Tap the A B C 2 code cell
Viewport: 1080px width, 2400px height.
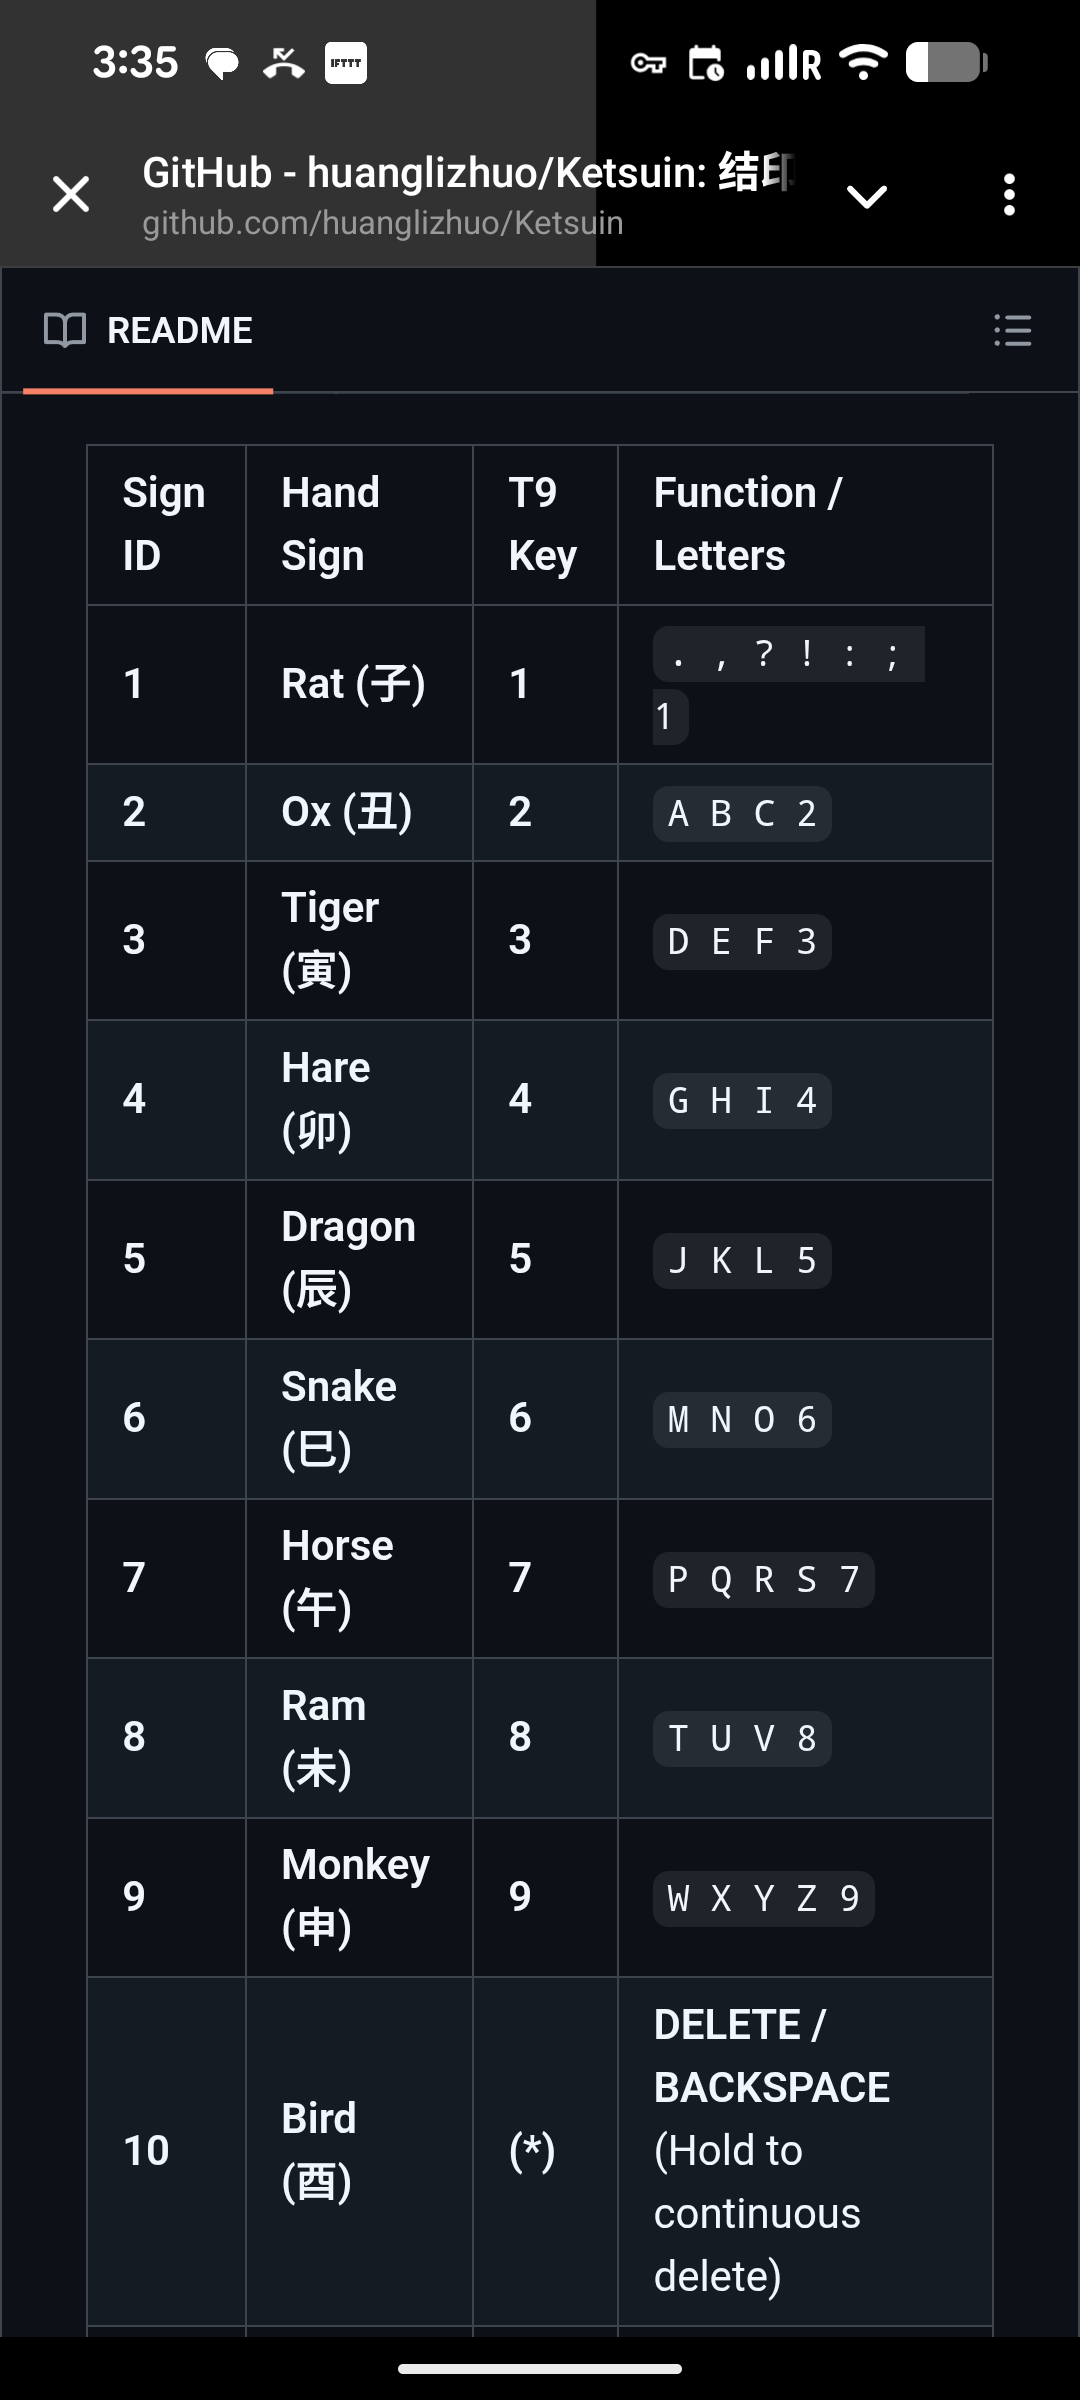[x=741, y=813]
